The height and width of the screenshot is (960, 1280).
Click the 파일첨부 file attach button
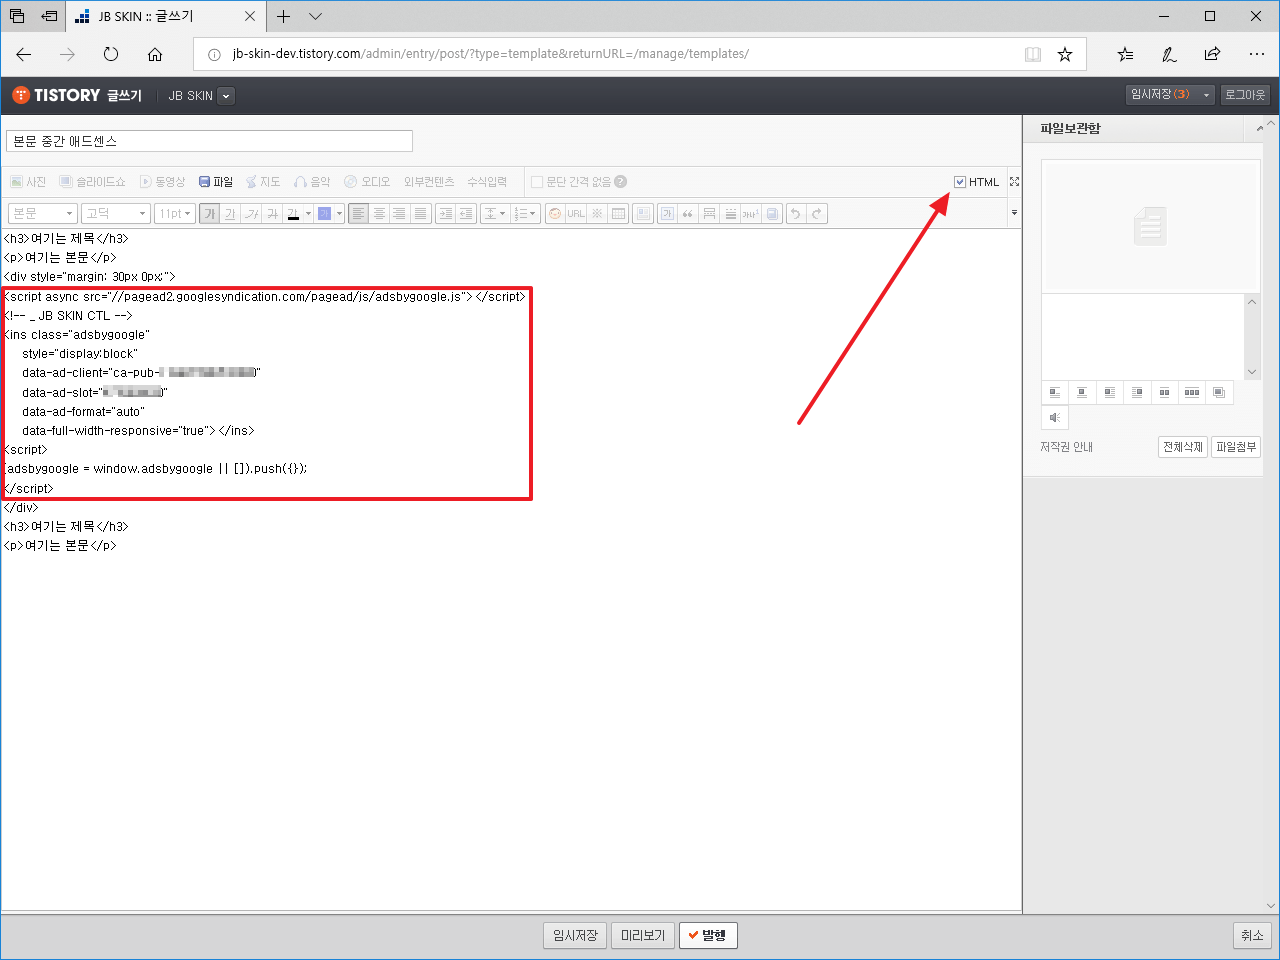pos(1236,447)
